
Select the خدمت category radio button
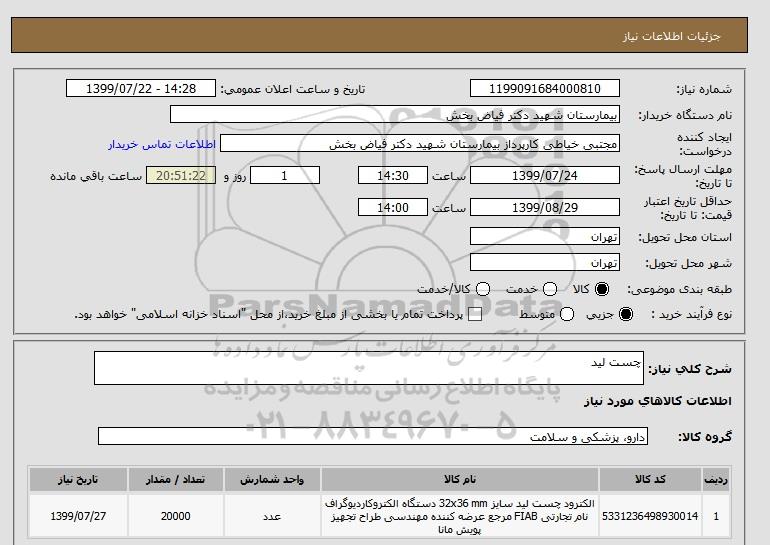(550, 289)
